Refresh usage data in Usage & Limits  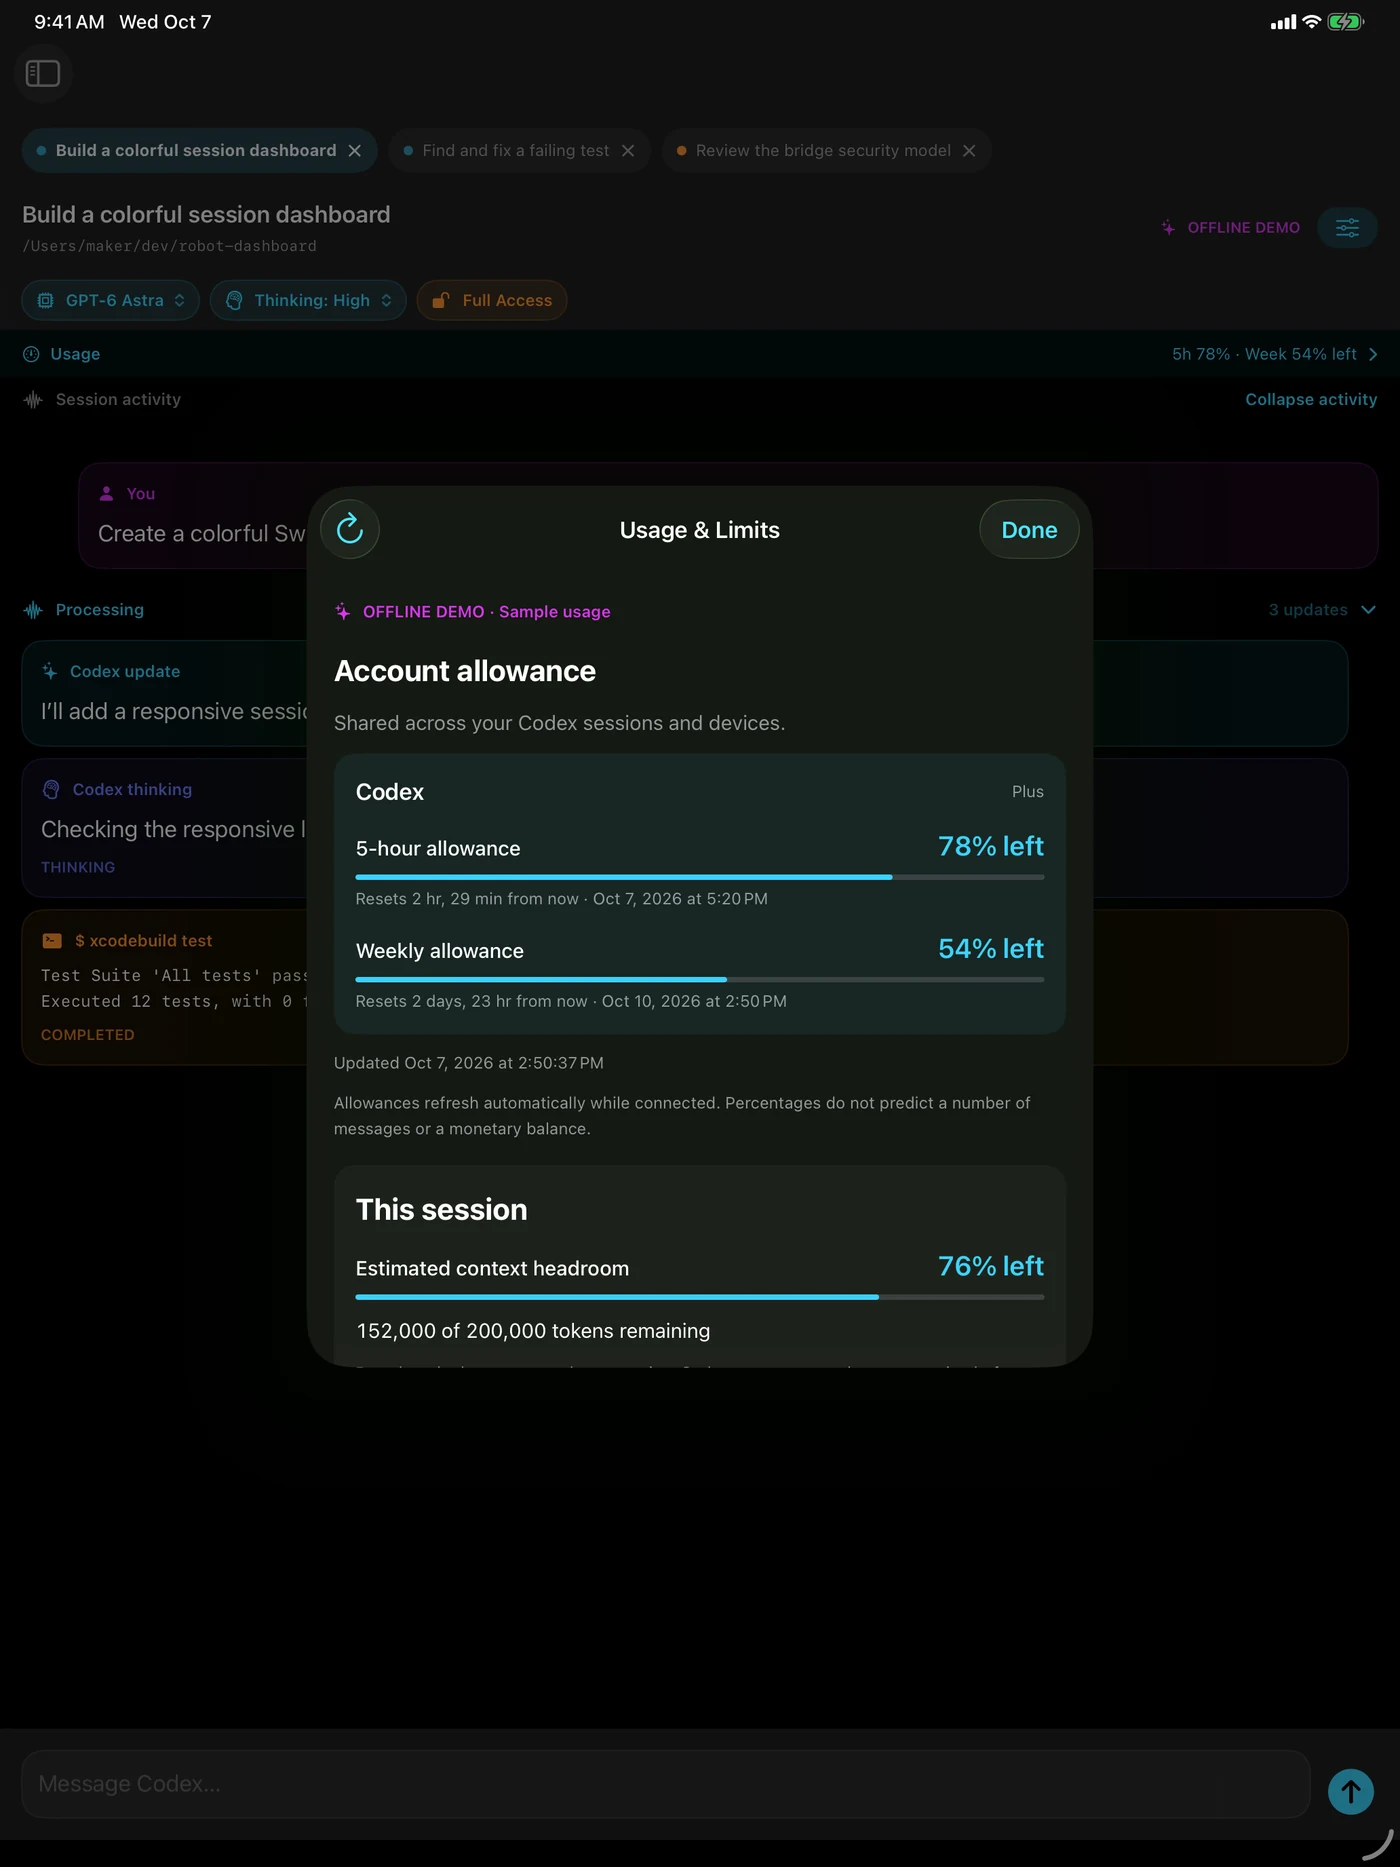[350, 529]
